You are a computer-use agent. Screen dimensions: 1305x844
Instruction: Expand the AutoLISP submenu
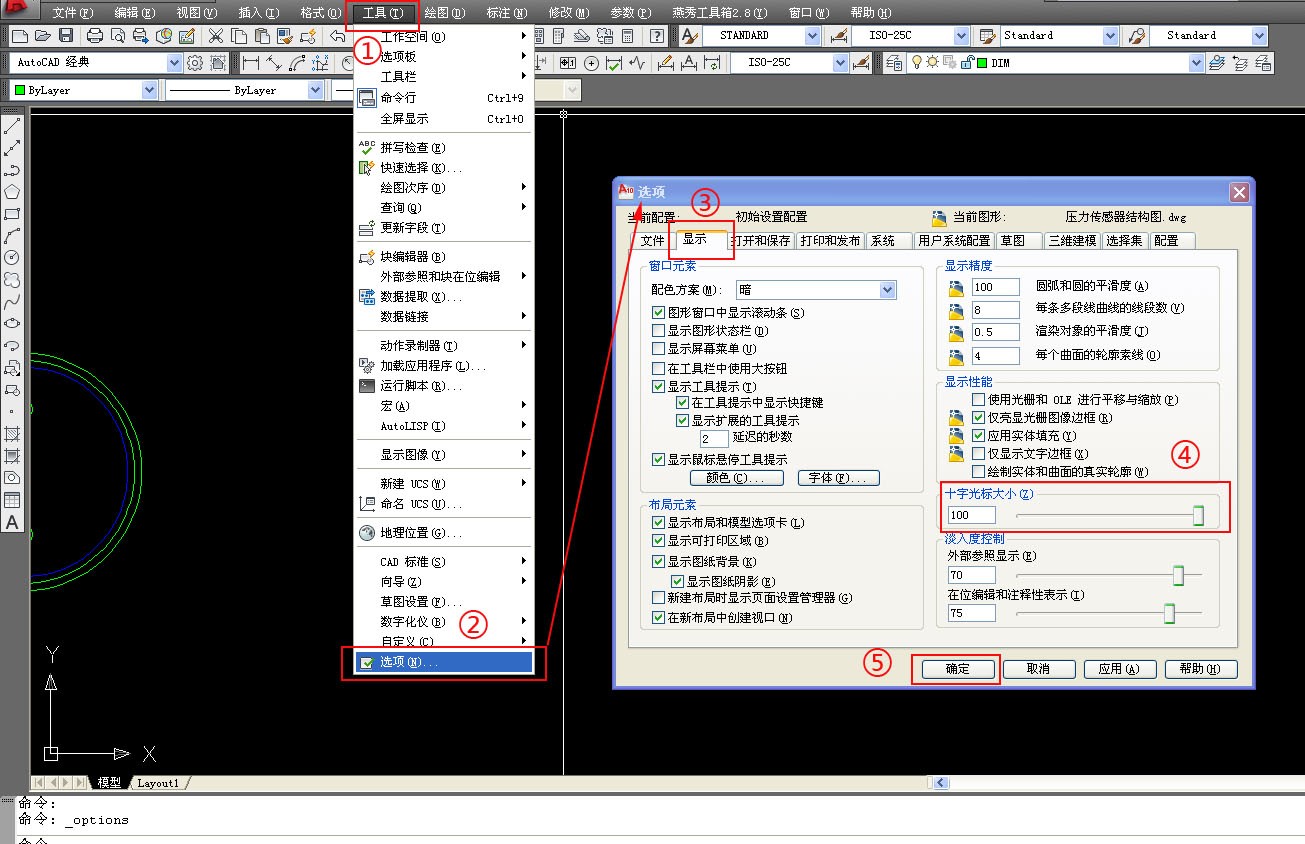[x=445, y=426]
